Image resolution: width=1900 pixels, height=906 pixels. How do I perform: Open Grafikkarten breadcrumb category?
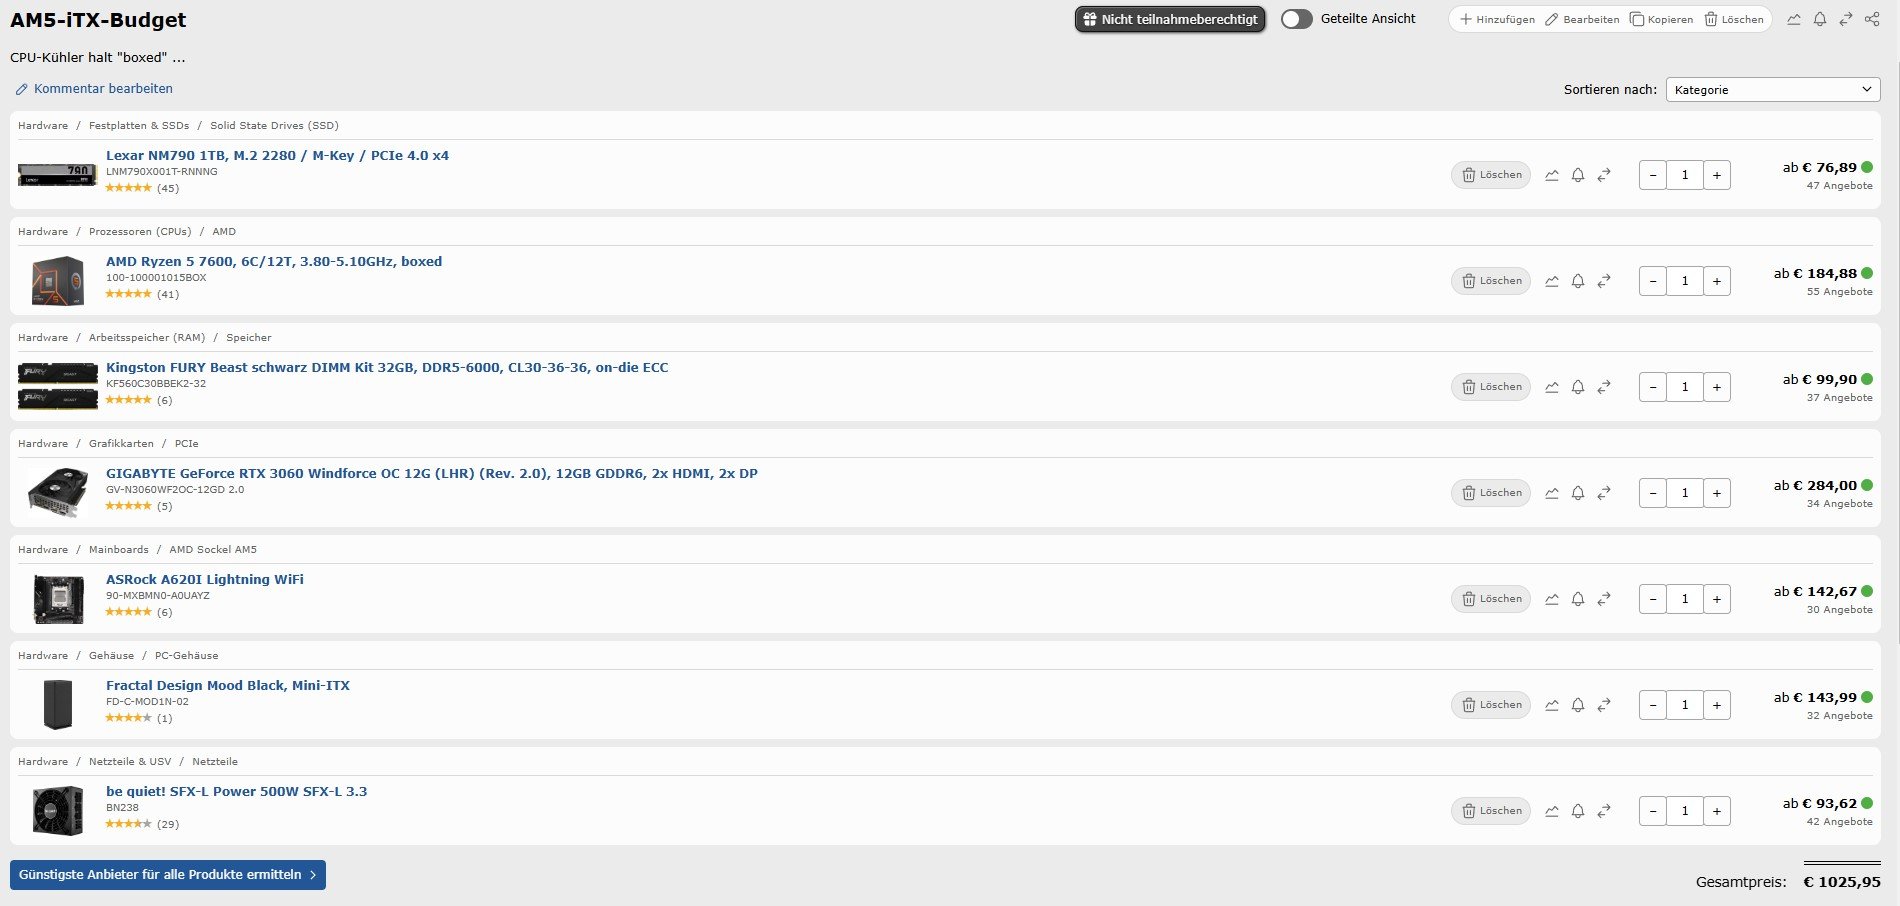tap(121, 443)
